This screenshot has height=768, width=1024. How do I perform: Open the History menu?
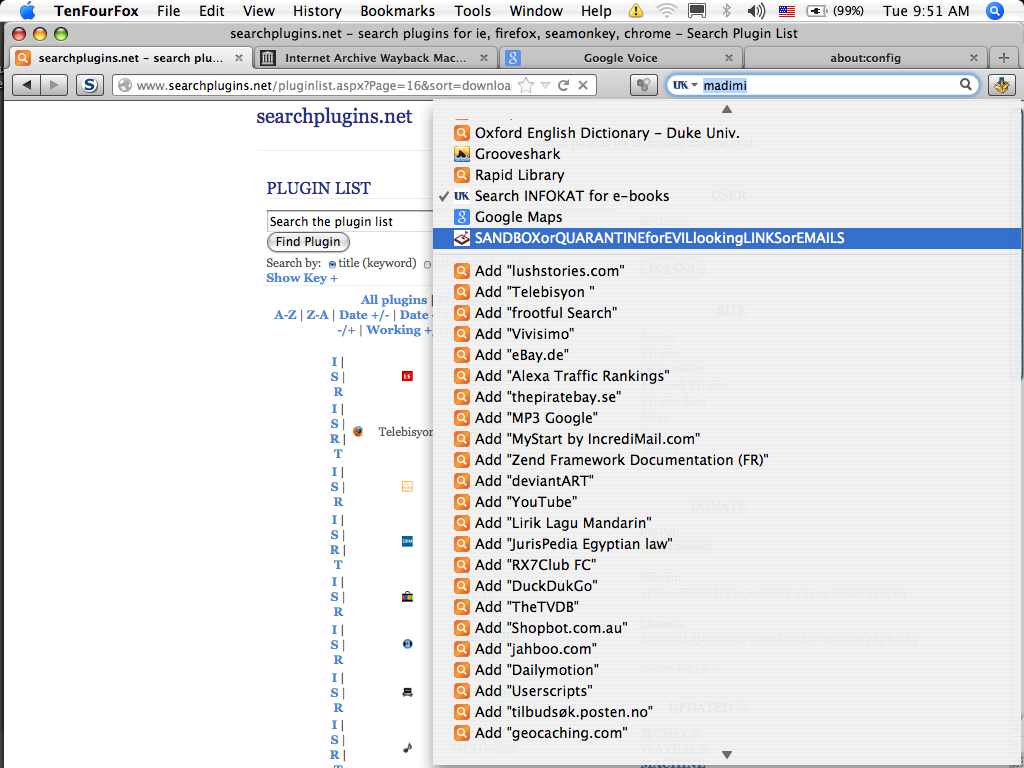(317, 11)
